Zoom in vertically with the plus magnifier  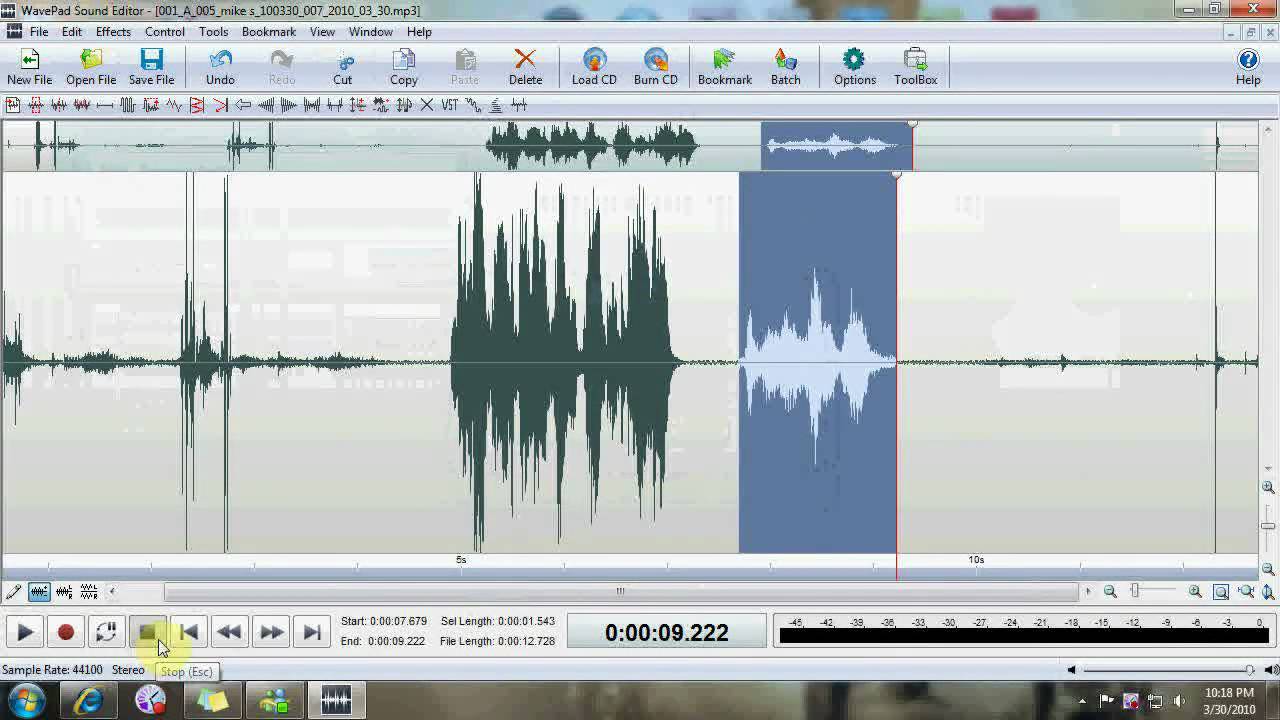[x=1268, y=488]
